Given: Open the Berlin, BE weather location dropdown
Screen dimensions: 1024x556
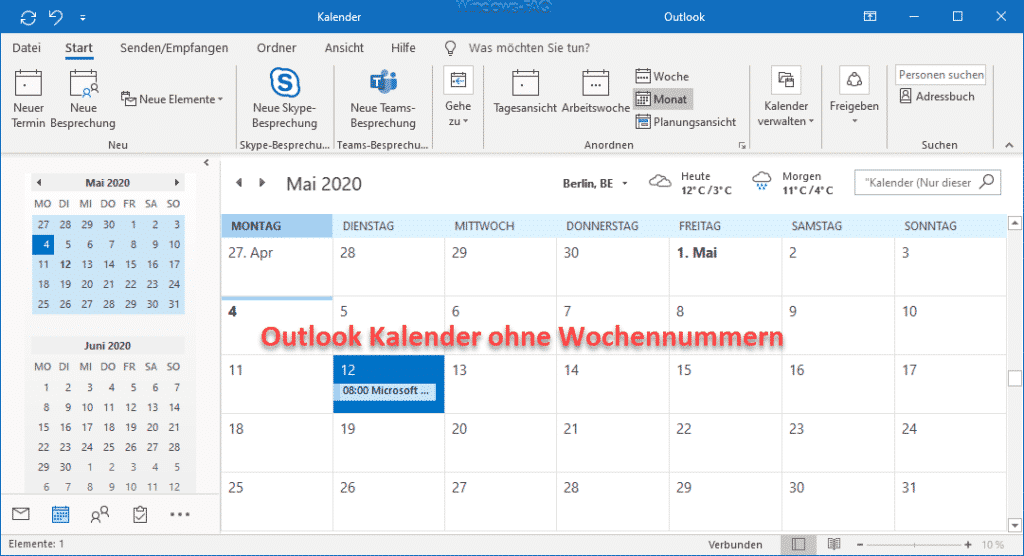Looking at the screenshot, I should pyautogui.click(x=596, y=184).
